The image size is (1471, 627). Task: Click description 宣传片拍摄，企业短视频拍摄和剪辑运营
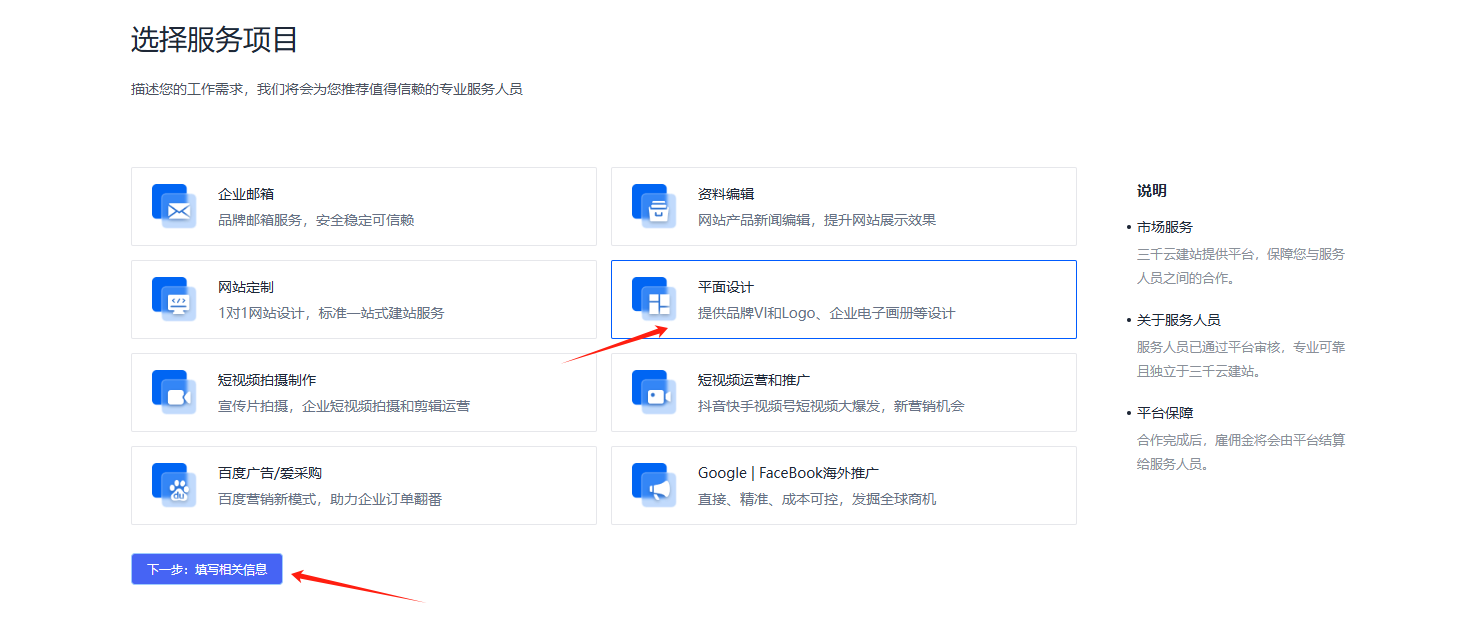tap(344, 406)
